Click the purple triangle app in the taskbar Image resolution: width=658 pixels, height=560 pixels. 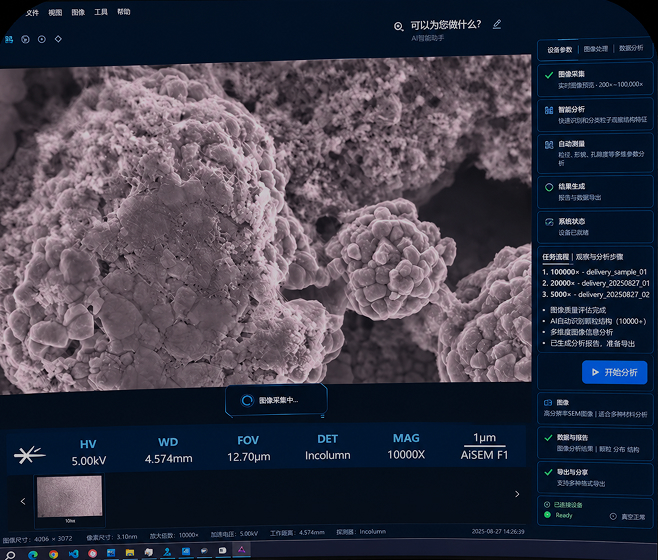(x=241, y=550)
